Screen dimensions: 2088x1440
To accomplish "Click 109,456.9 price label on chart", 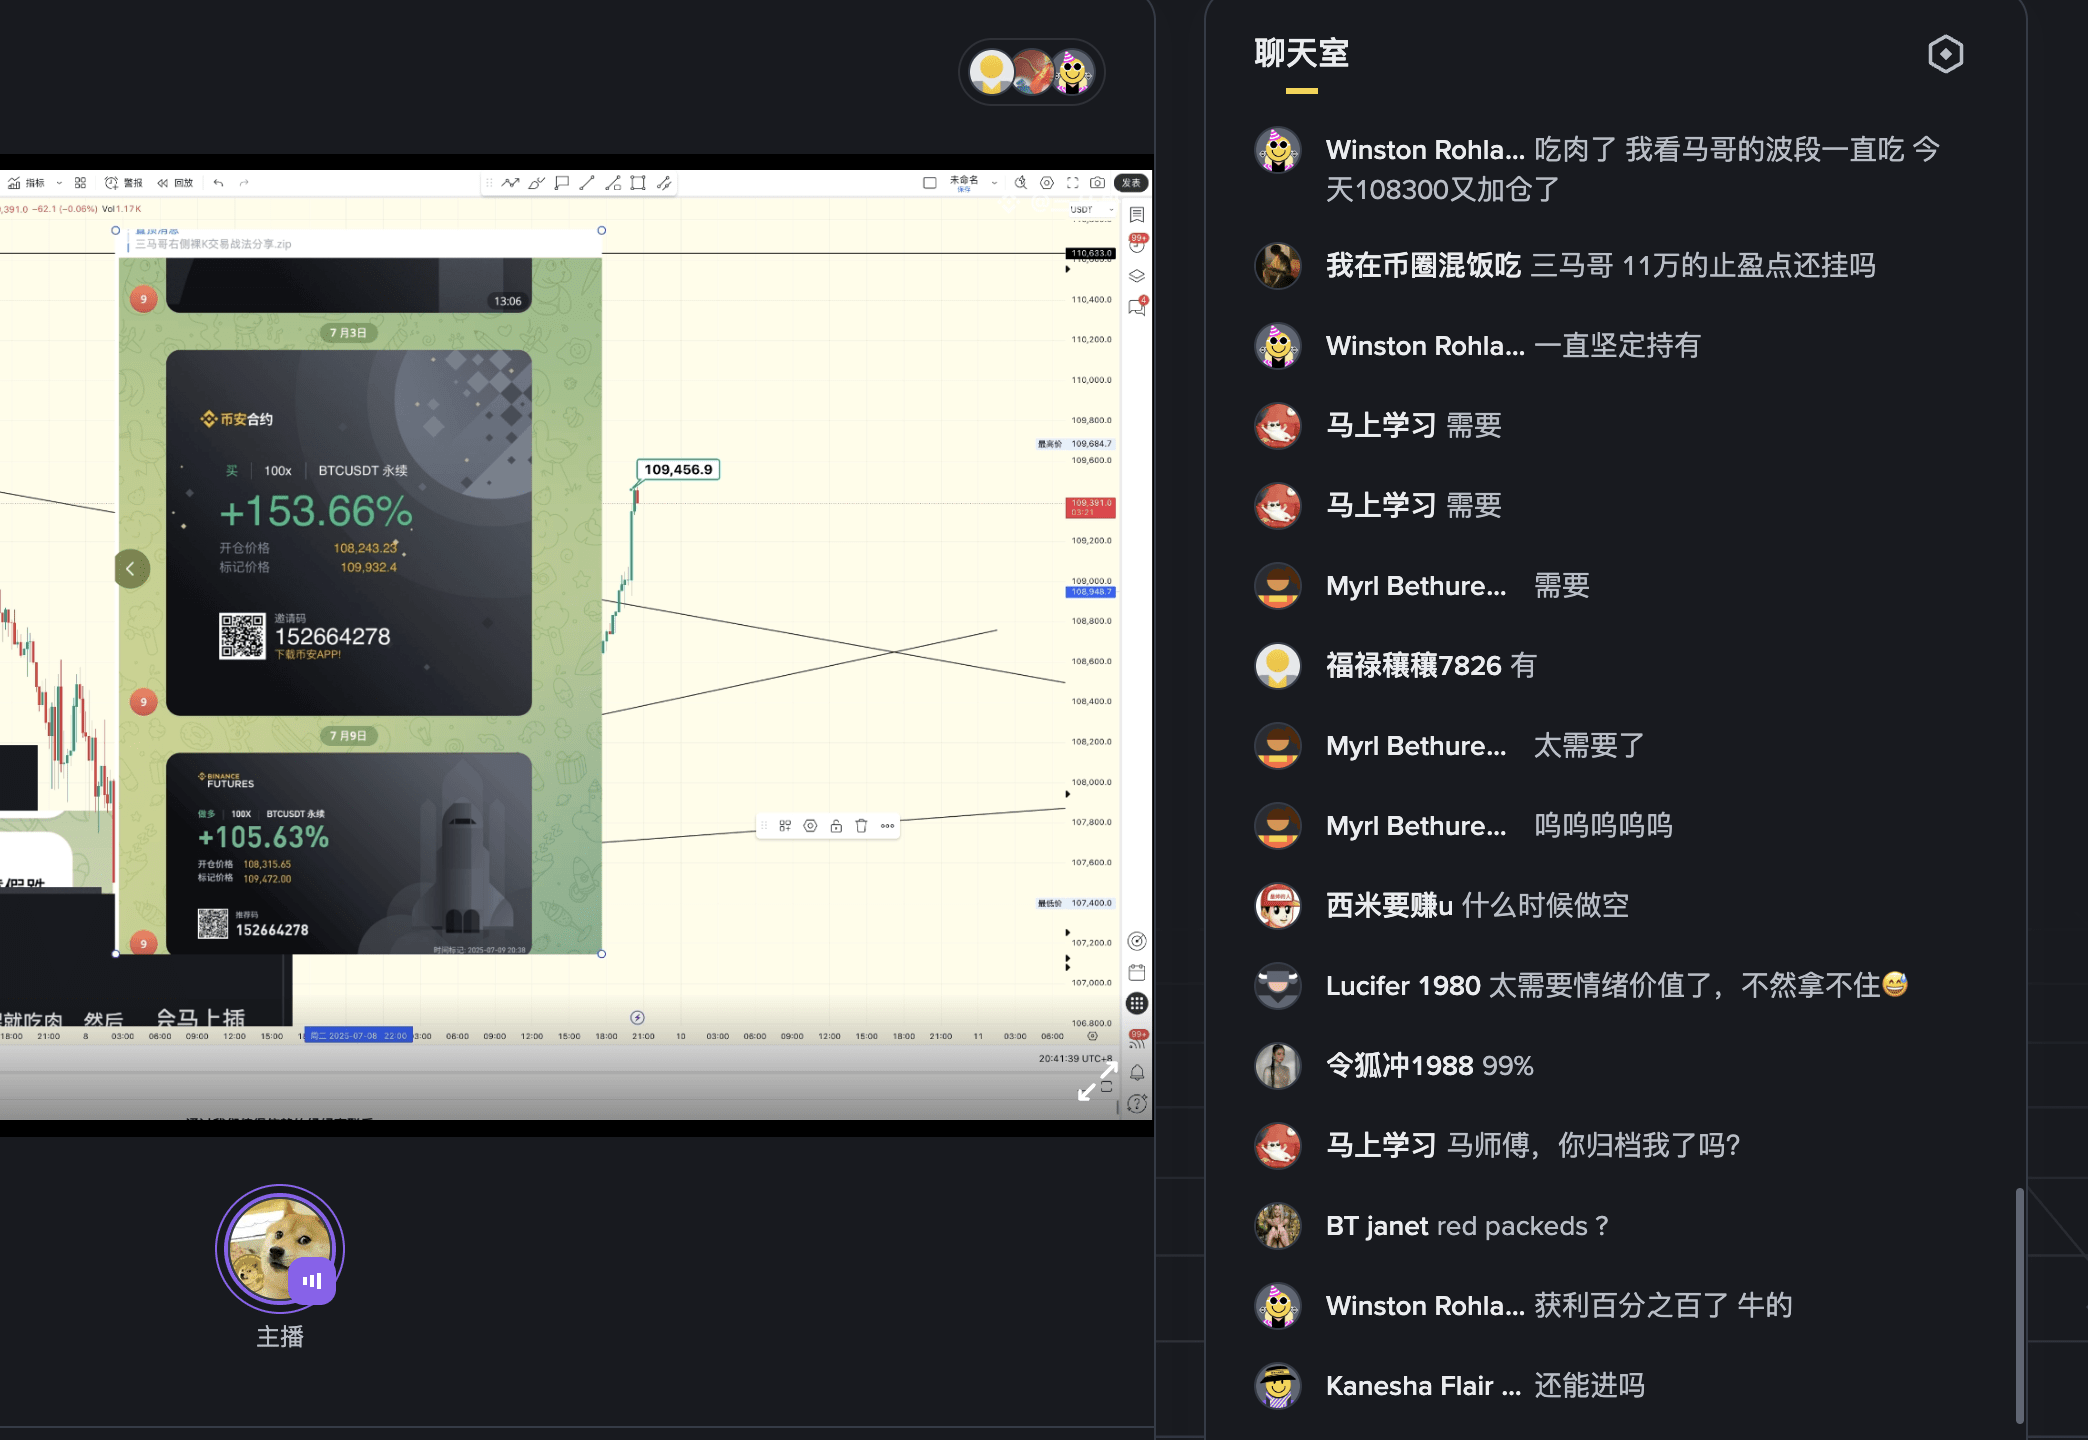I will 678,469.
